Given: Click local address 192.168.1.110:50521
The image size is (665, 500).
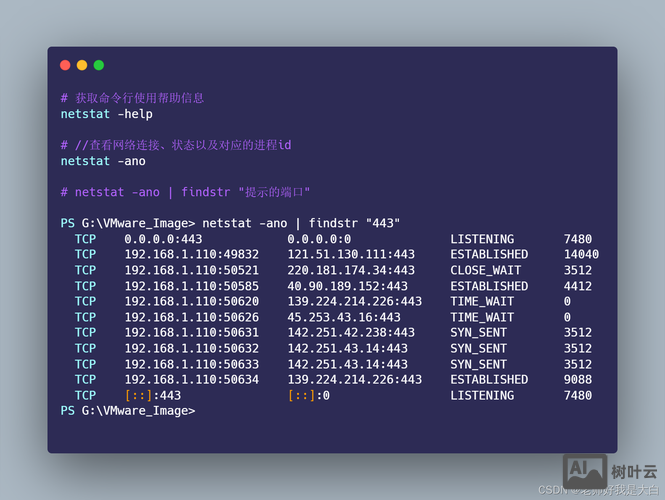Looking at the screenshot, I should point(192,271).
